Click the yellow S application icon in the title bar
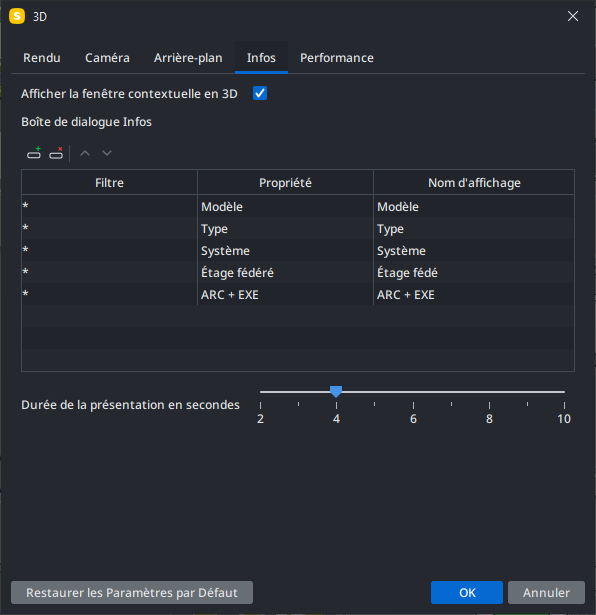This screenshot has height=615, width=596. click(x=17, y=16)
